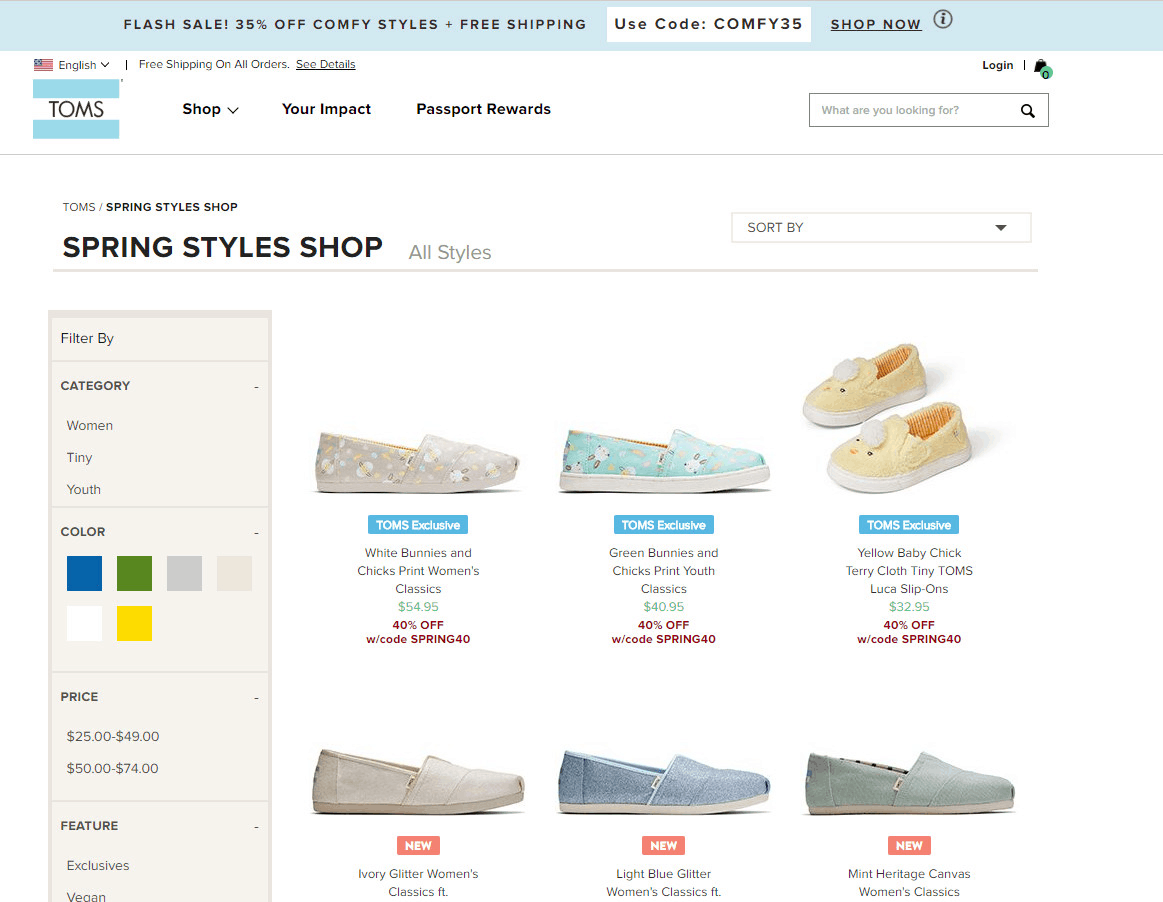Click the $32.95 price
Viewport: 1163px width, 902px height.
909,607
